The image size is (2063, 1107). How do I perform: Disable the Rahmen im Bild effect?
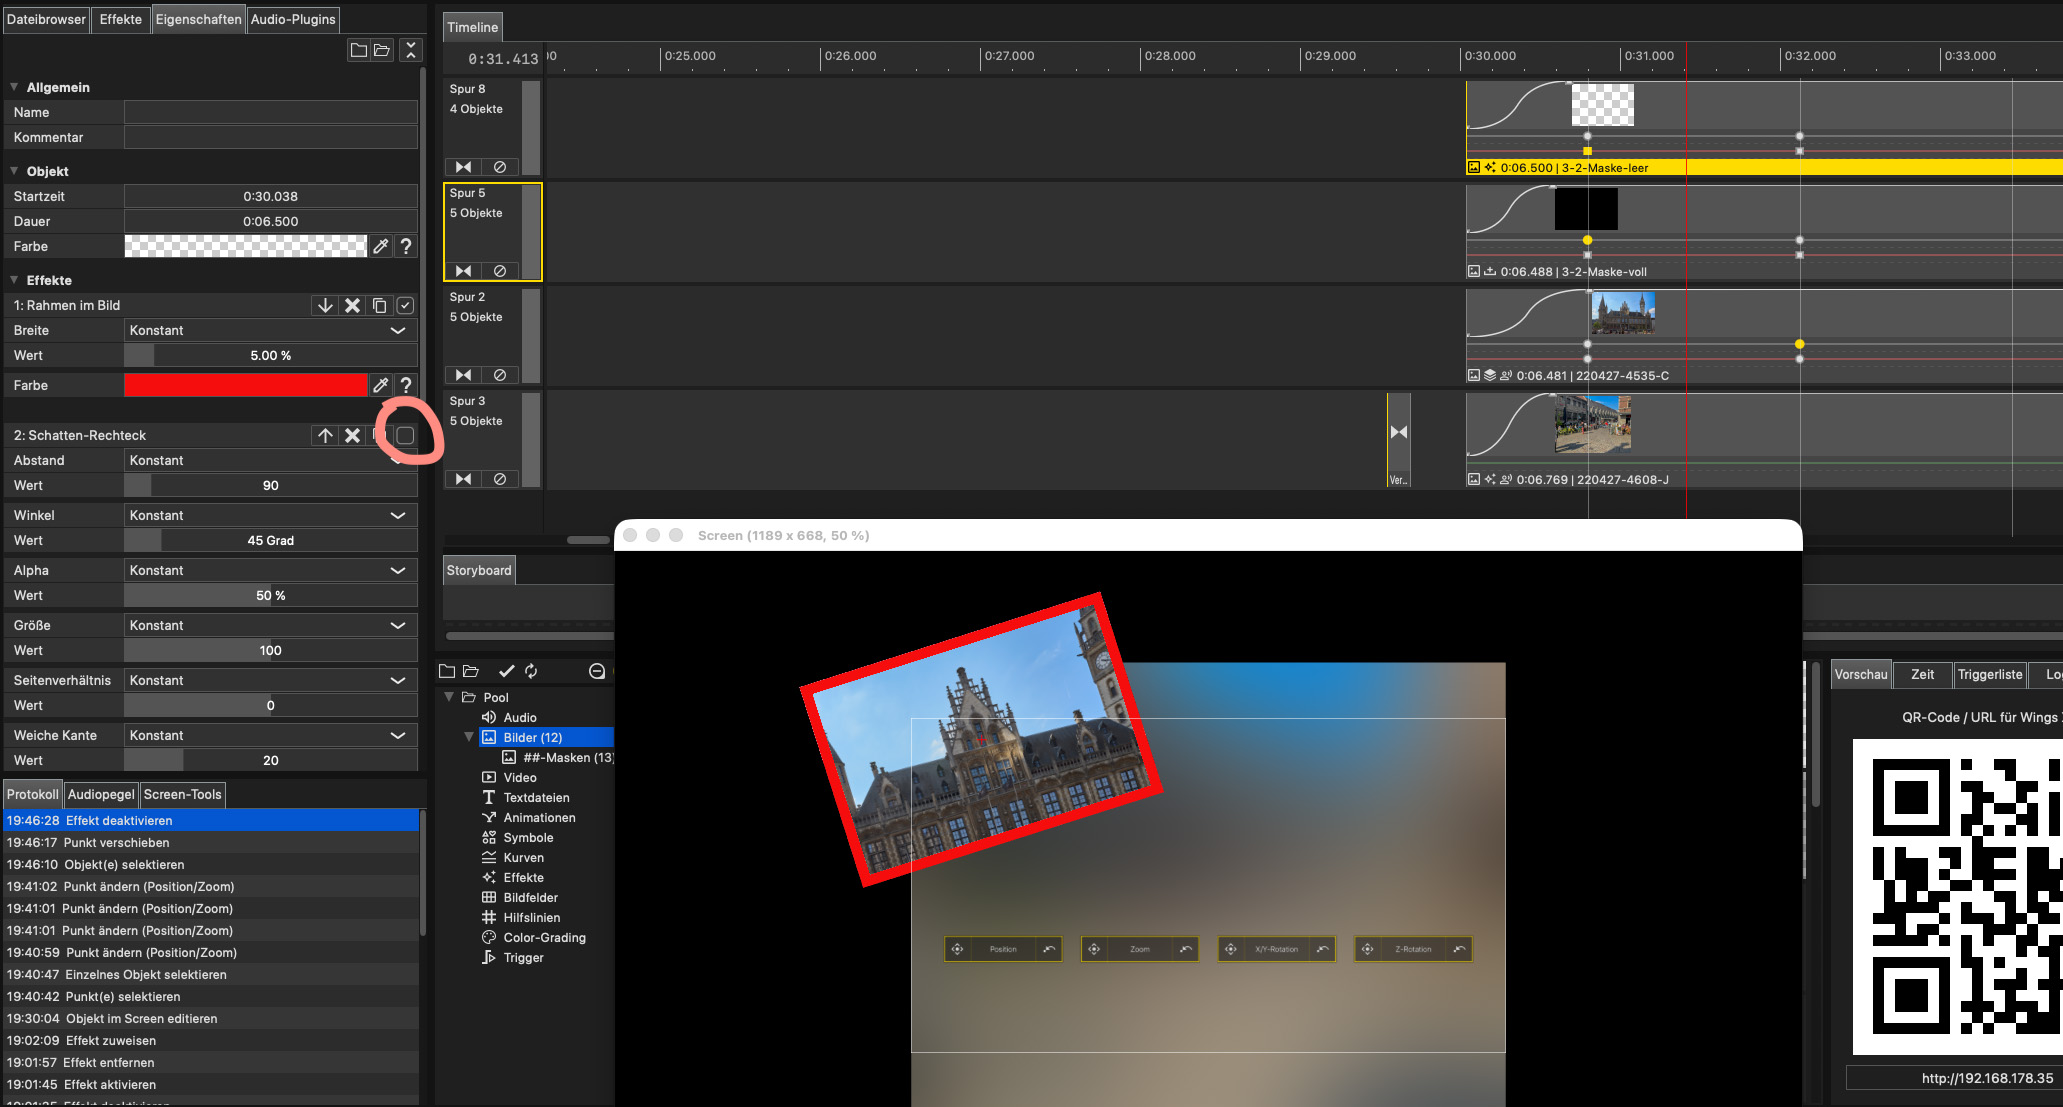[x=405, y=306]
